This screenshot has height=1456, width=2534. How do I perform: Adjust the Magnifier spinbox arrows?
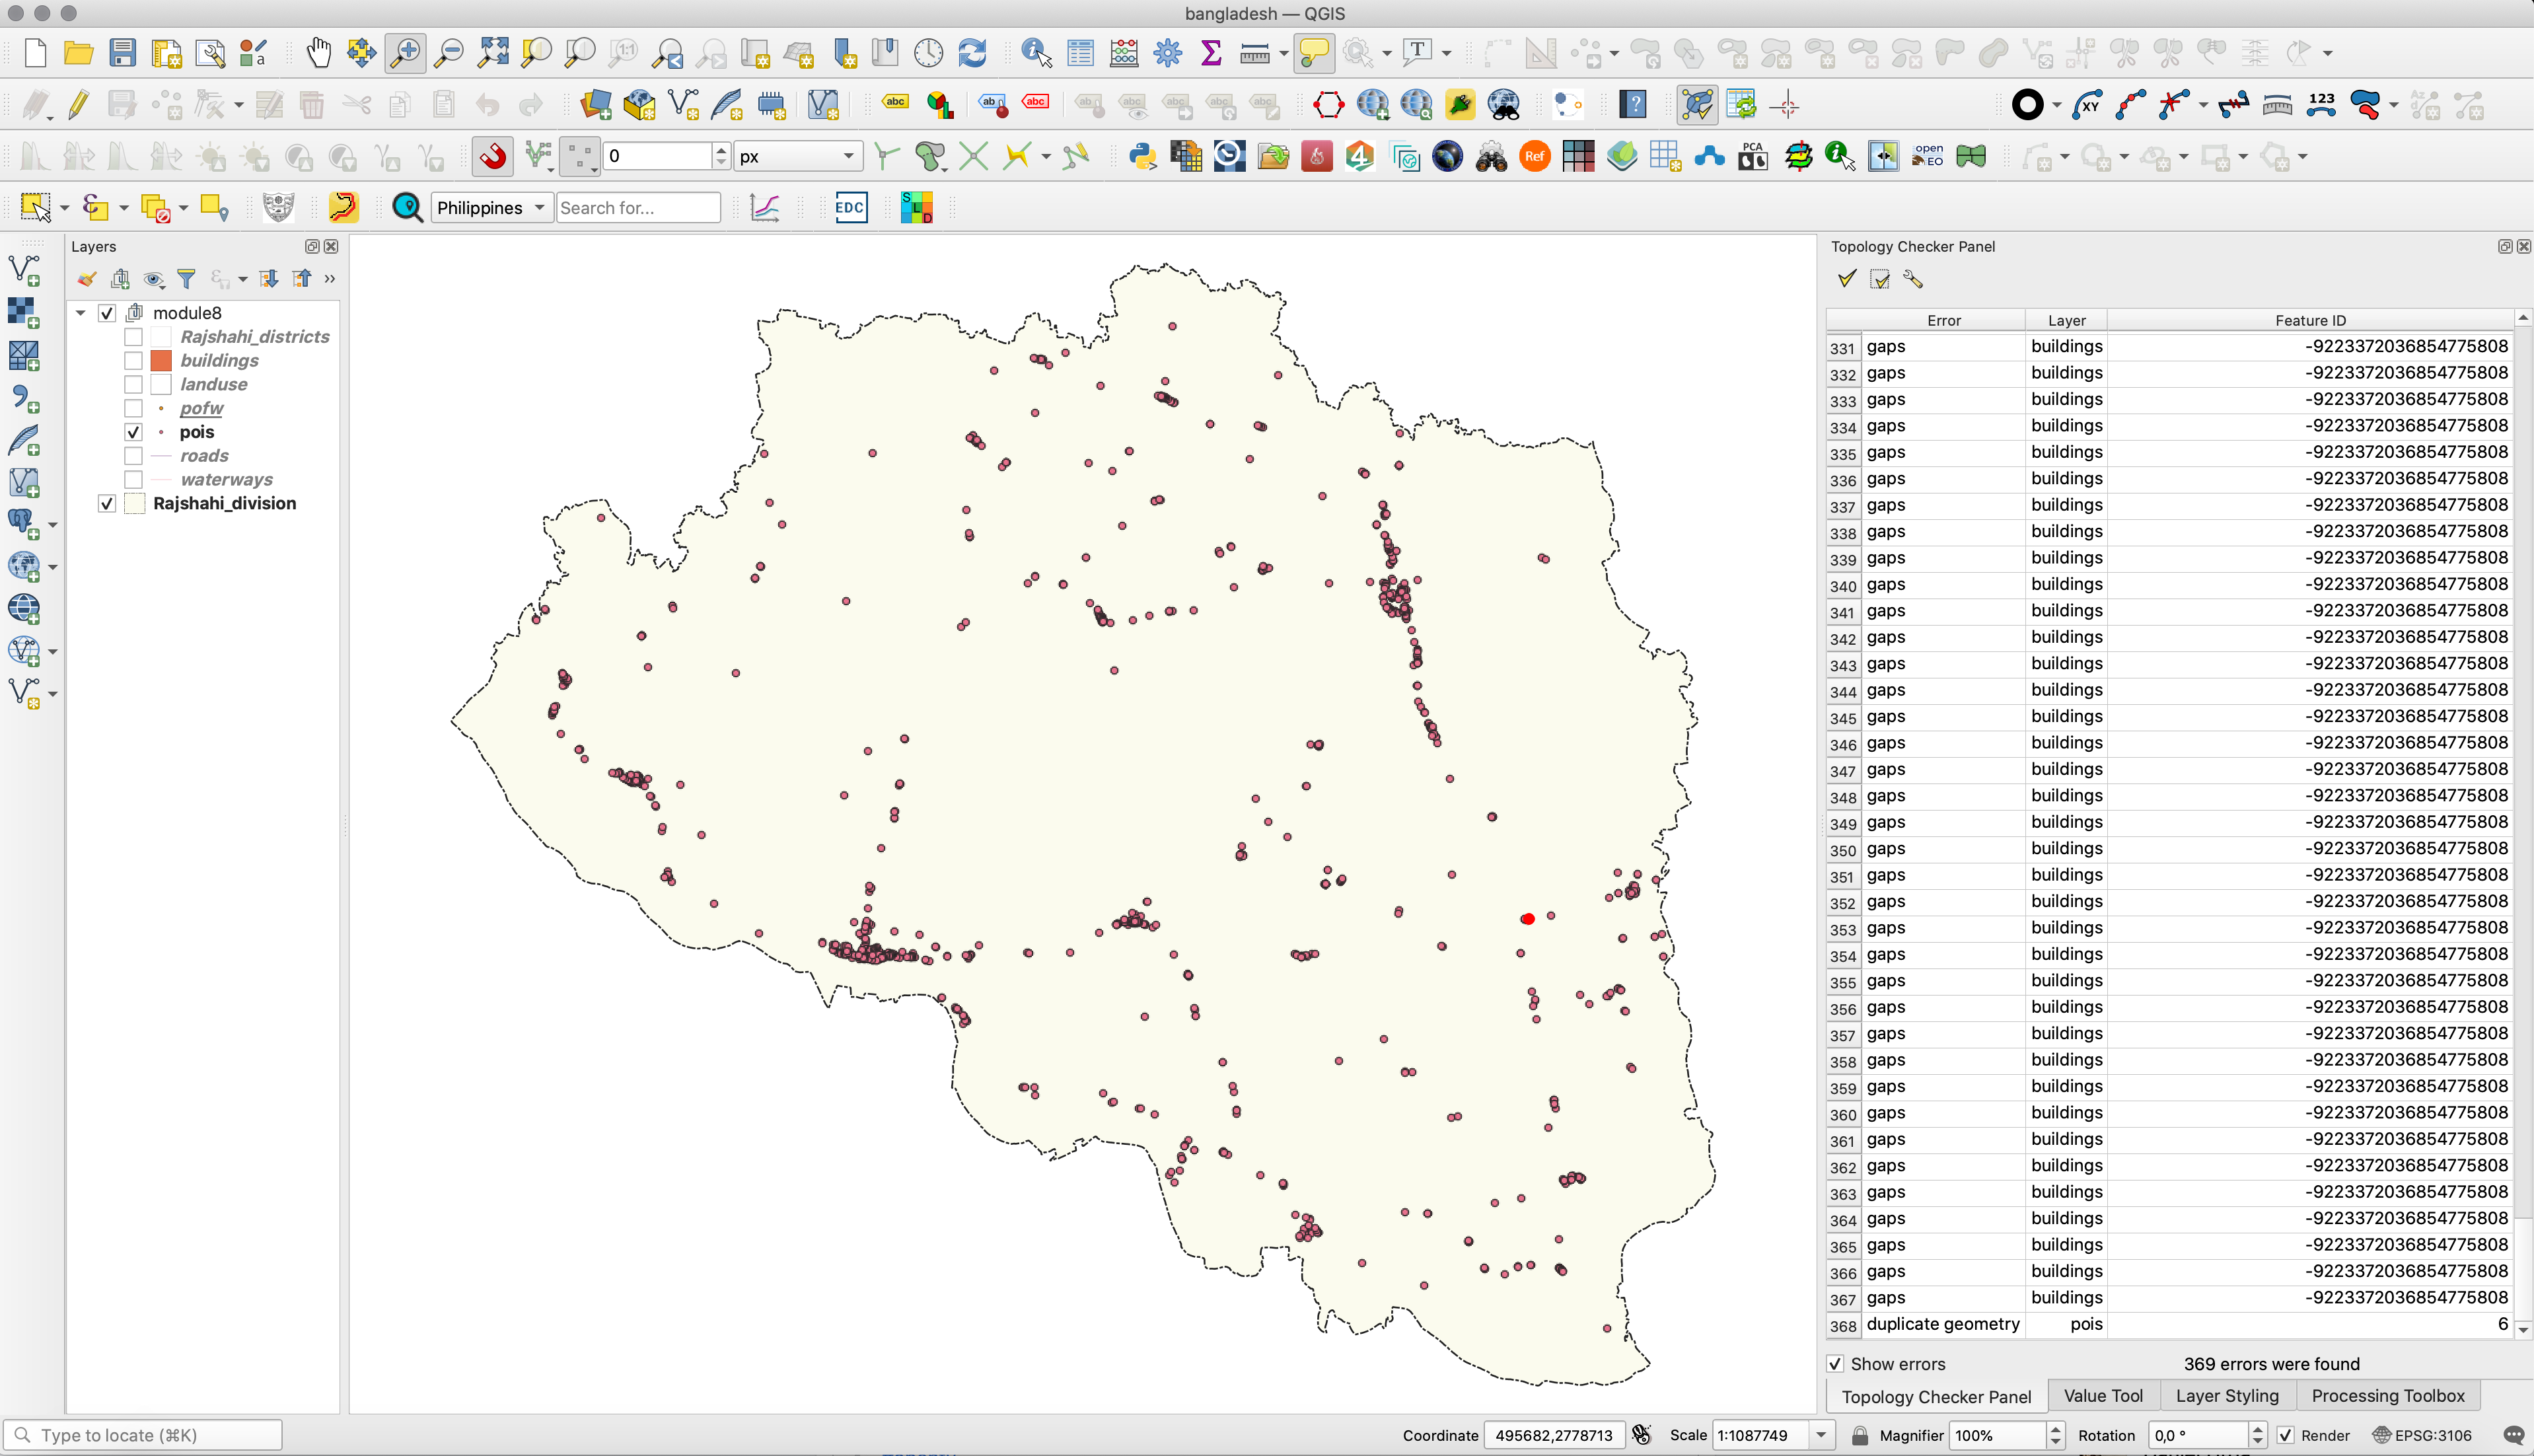(2056, 1435)
